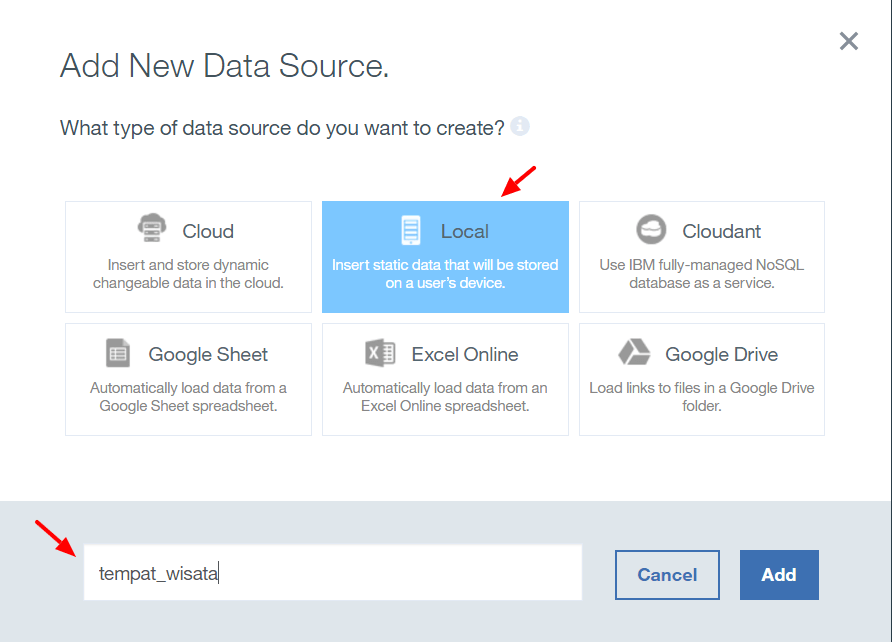Click the Local device icon
The image size is (892, 642).
(x=411, y=230)
